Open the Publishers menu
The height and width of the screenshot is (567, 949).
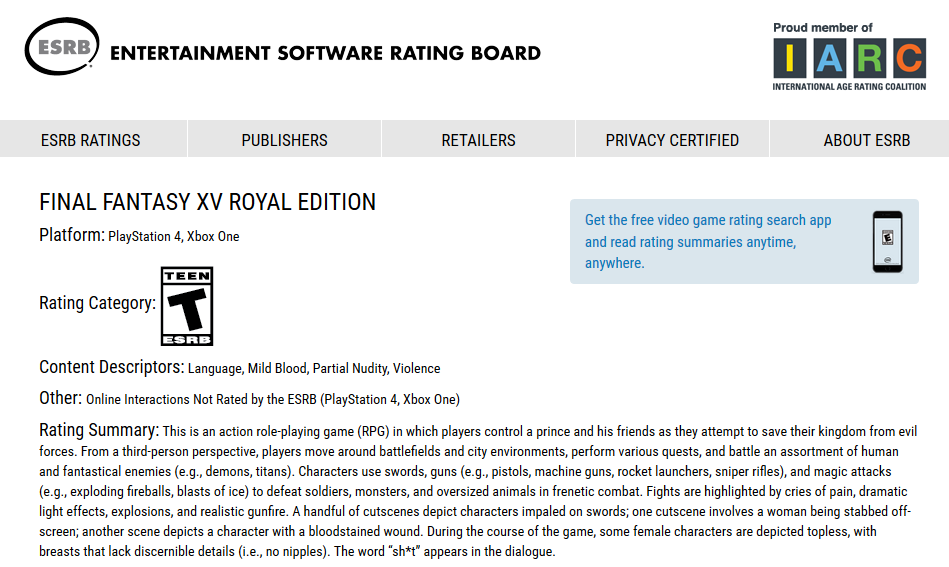tap(284, 140)
